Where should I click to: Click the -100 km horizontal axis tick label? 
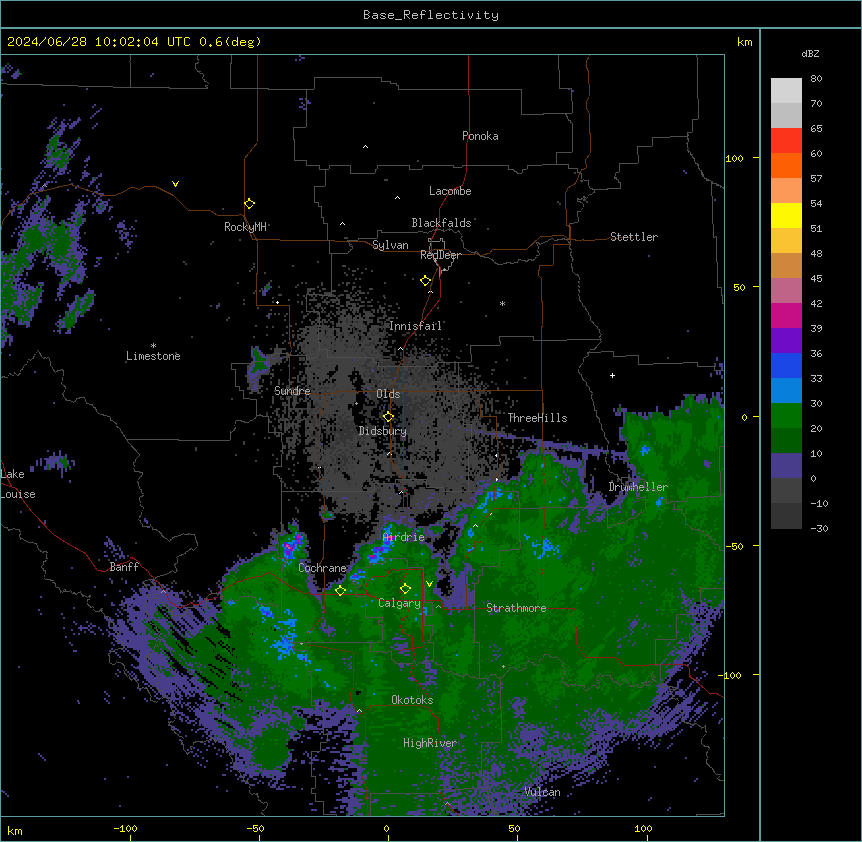125,828
